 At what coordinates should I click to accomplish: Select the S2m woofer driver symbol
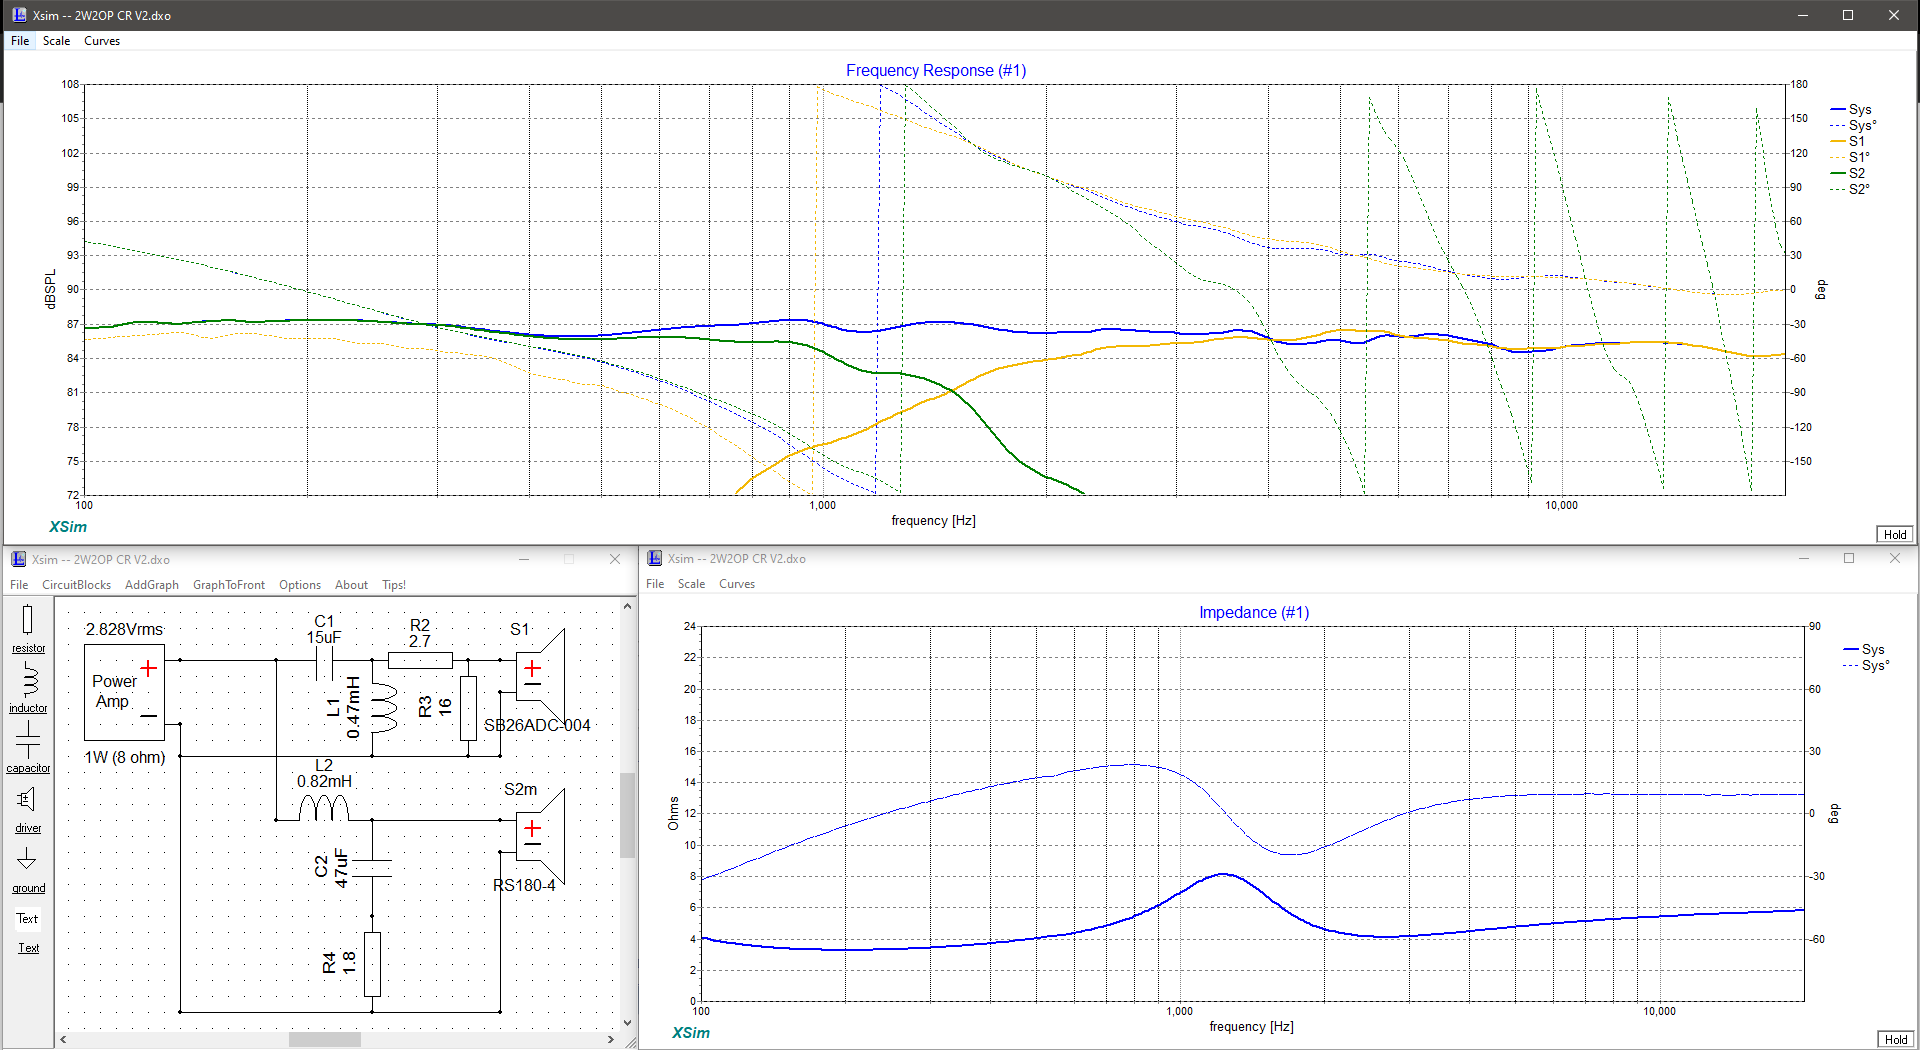pyautogui.click(x=540, y=837)
